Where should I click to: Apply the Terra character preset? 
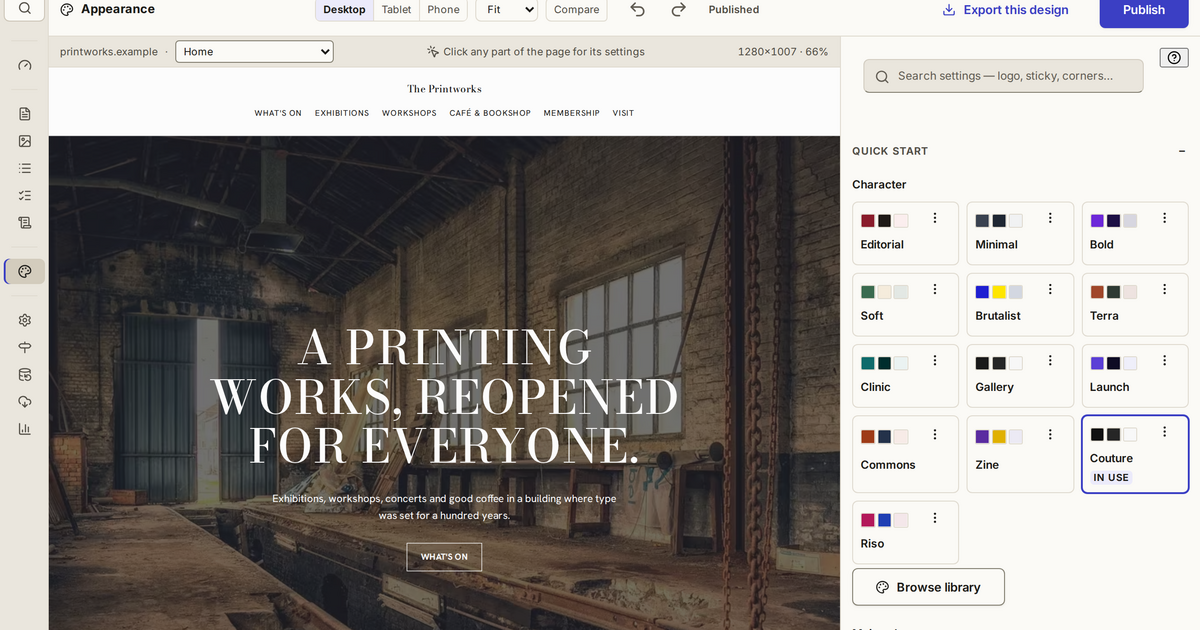(x=1135, y=305)
